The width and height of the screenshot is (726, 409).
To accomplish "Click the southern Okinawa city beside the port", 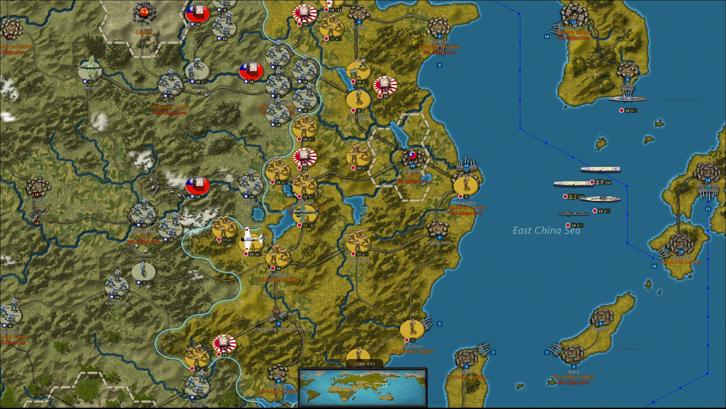I will click(x=572, y=355).
